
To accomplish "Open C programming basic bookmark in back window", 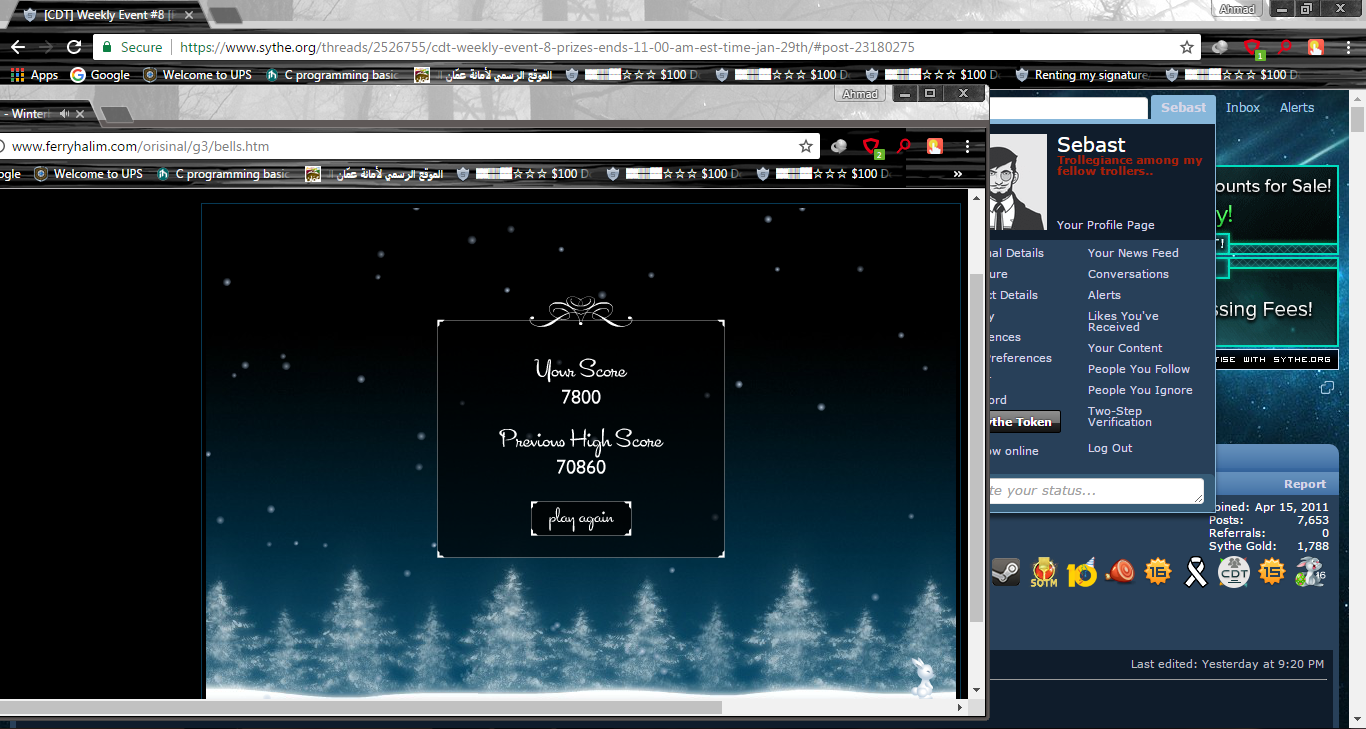I will [331, 75].
